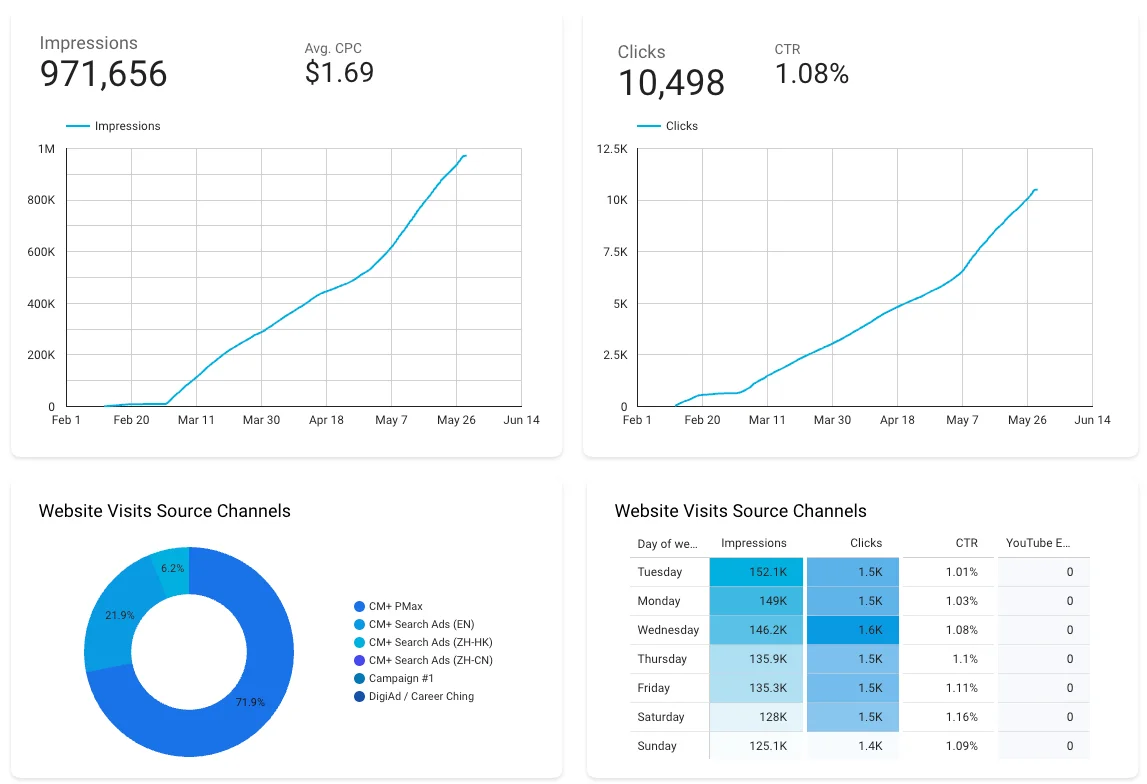Click the 152.1K Tuesday impressions cell

pos(755,573)
